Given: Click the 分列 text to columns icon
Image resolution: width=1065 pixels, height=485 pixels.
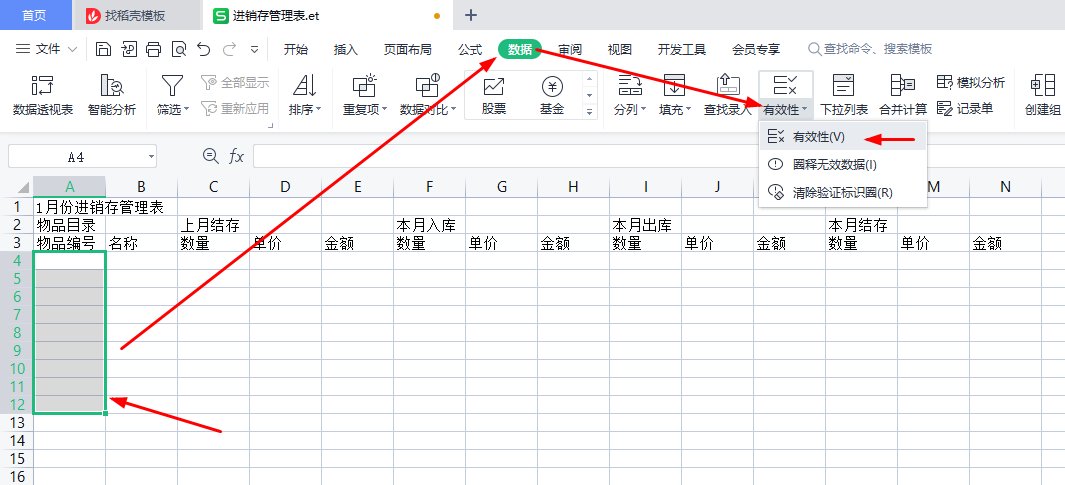Looking at the screenshot, I should (630, 86).
